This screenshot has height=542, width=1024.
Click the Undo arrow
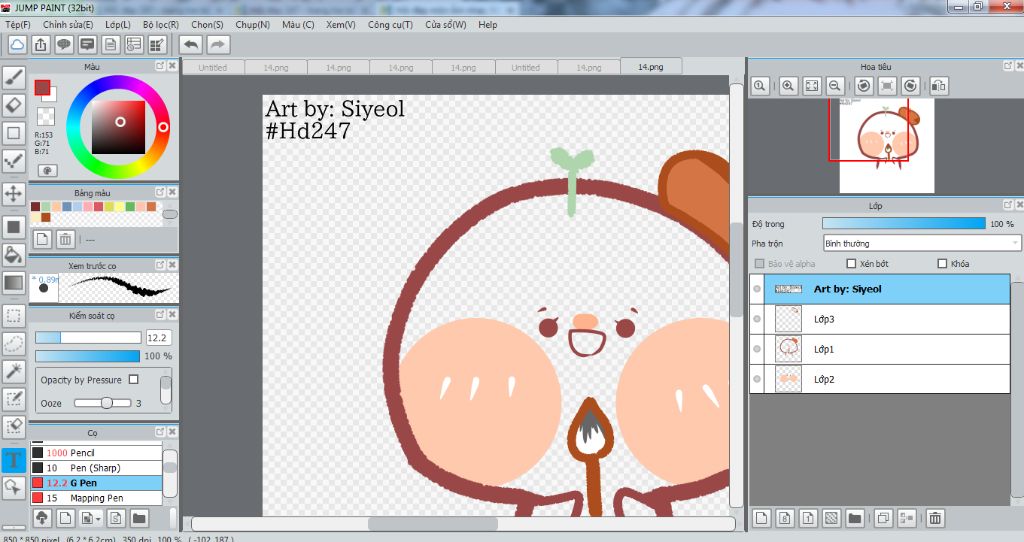coord(191,44)
